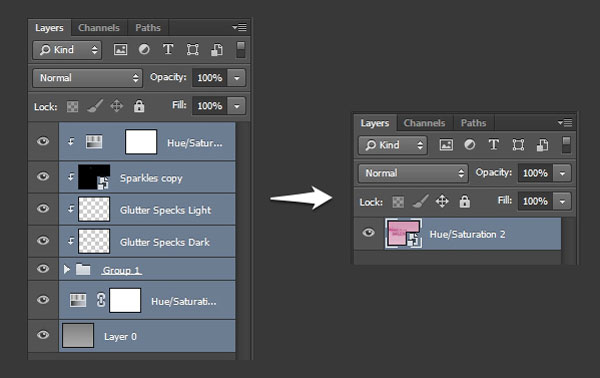Click the mask link icon on Hue/Saturati... layer

[101, 300]
